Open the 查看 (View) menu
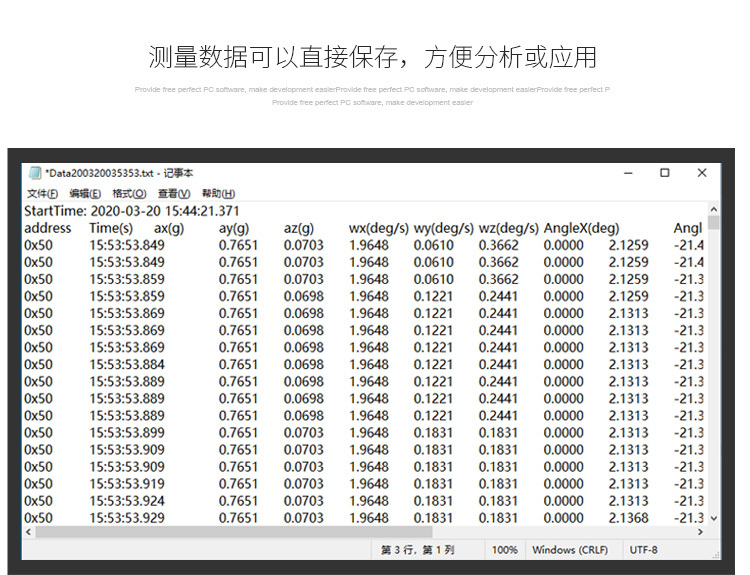Screen dimensions: 750x575 click(174, 193)
